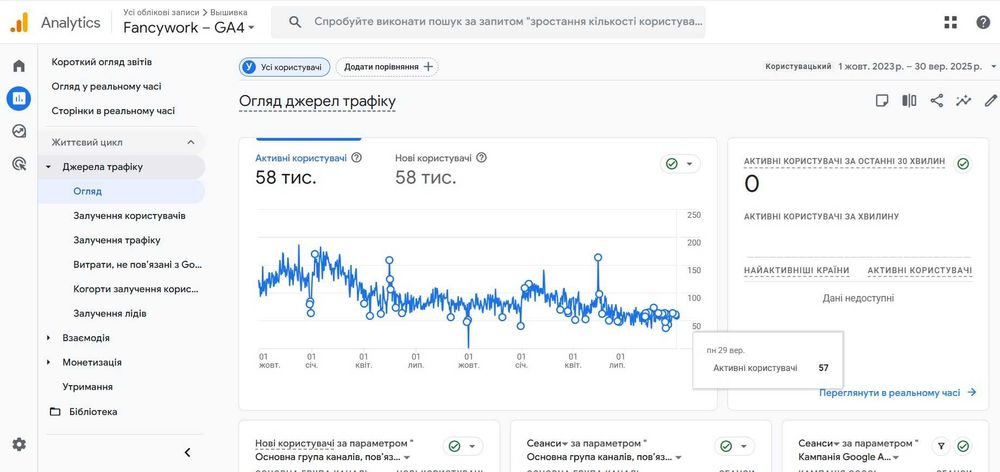Expand the 'Монетизація' tree item
Image resolution: width=1000 pixels, height=472 pixels.
tap(48, 362)
